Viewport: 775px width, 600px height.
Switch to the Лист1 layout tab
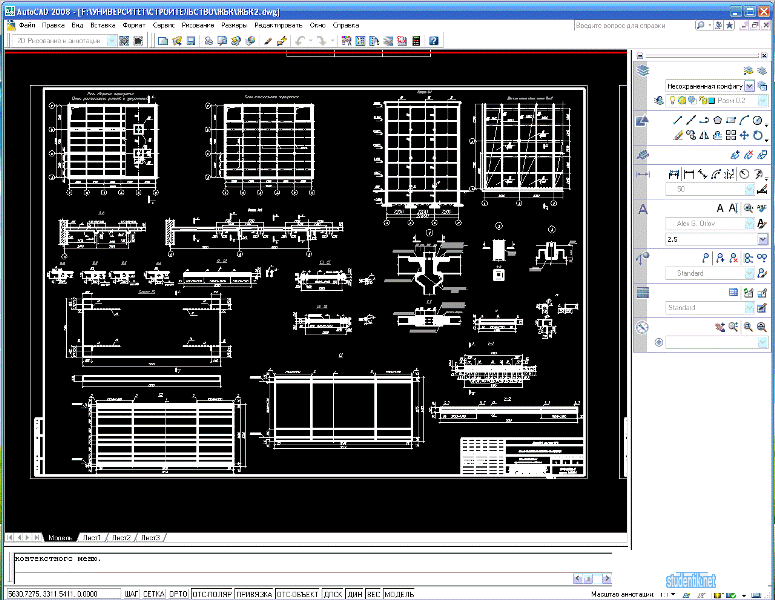92,537
